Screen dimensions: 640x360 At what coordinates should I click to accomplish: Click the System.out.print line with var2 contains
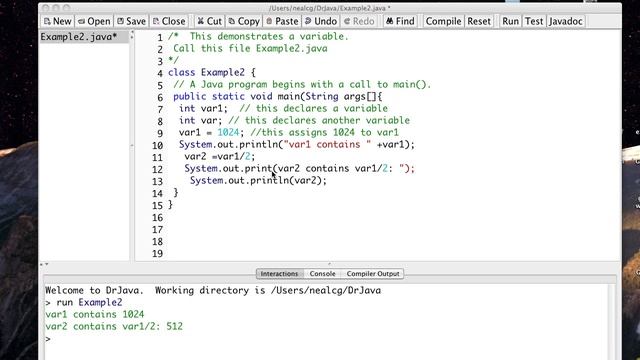299,169
